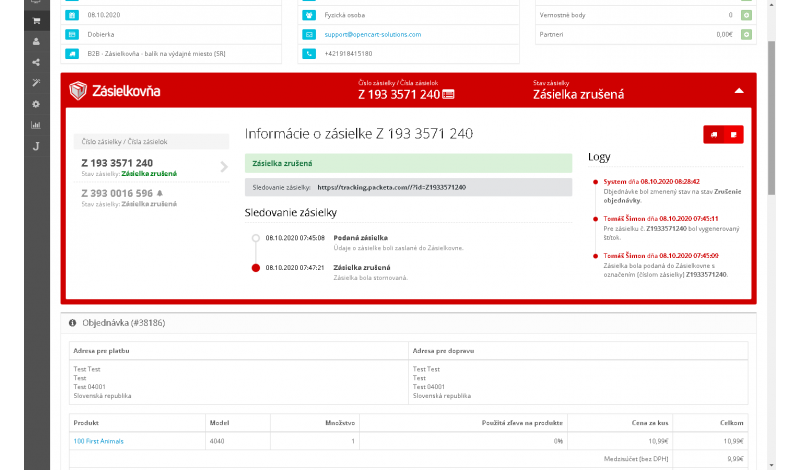
Task: Click the Adresa pre platbu header
Action: click(x=101, y=351)
